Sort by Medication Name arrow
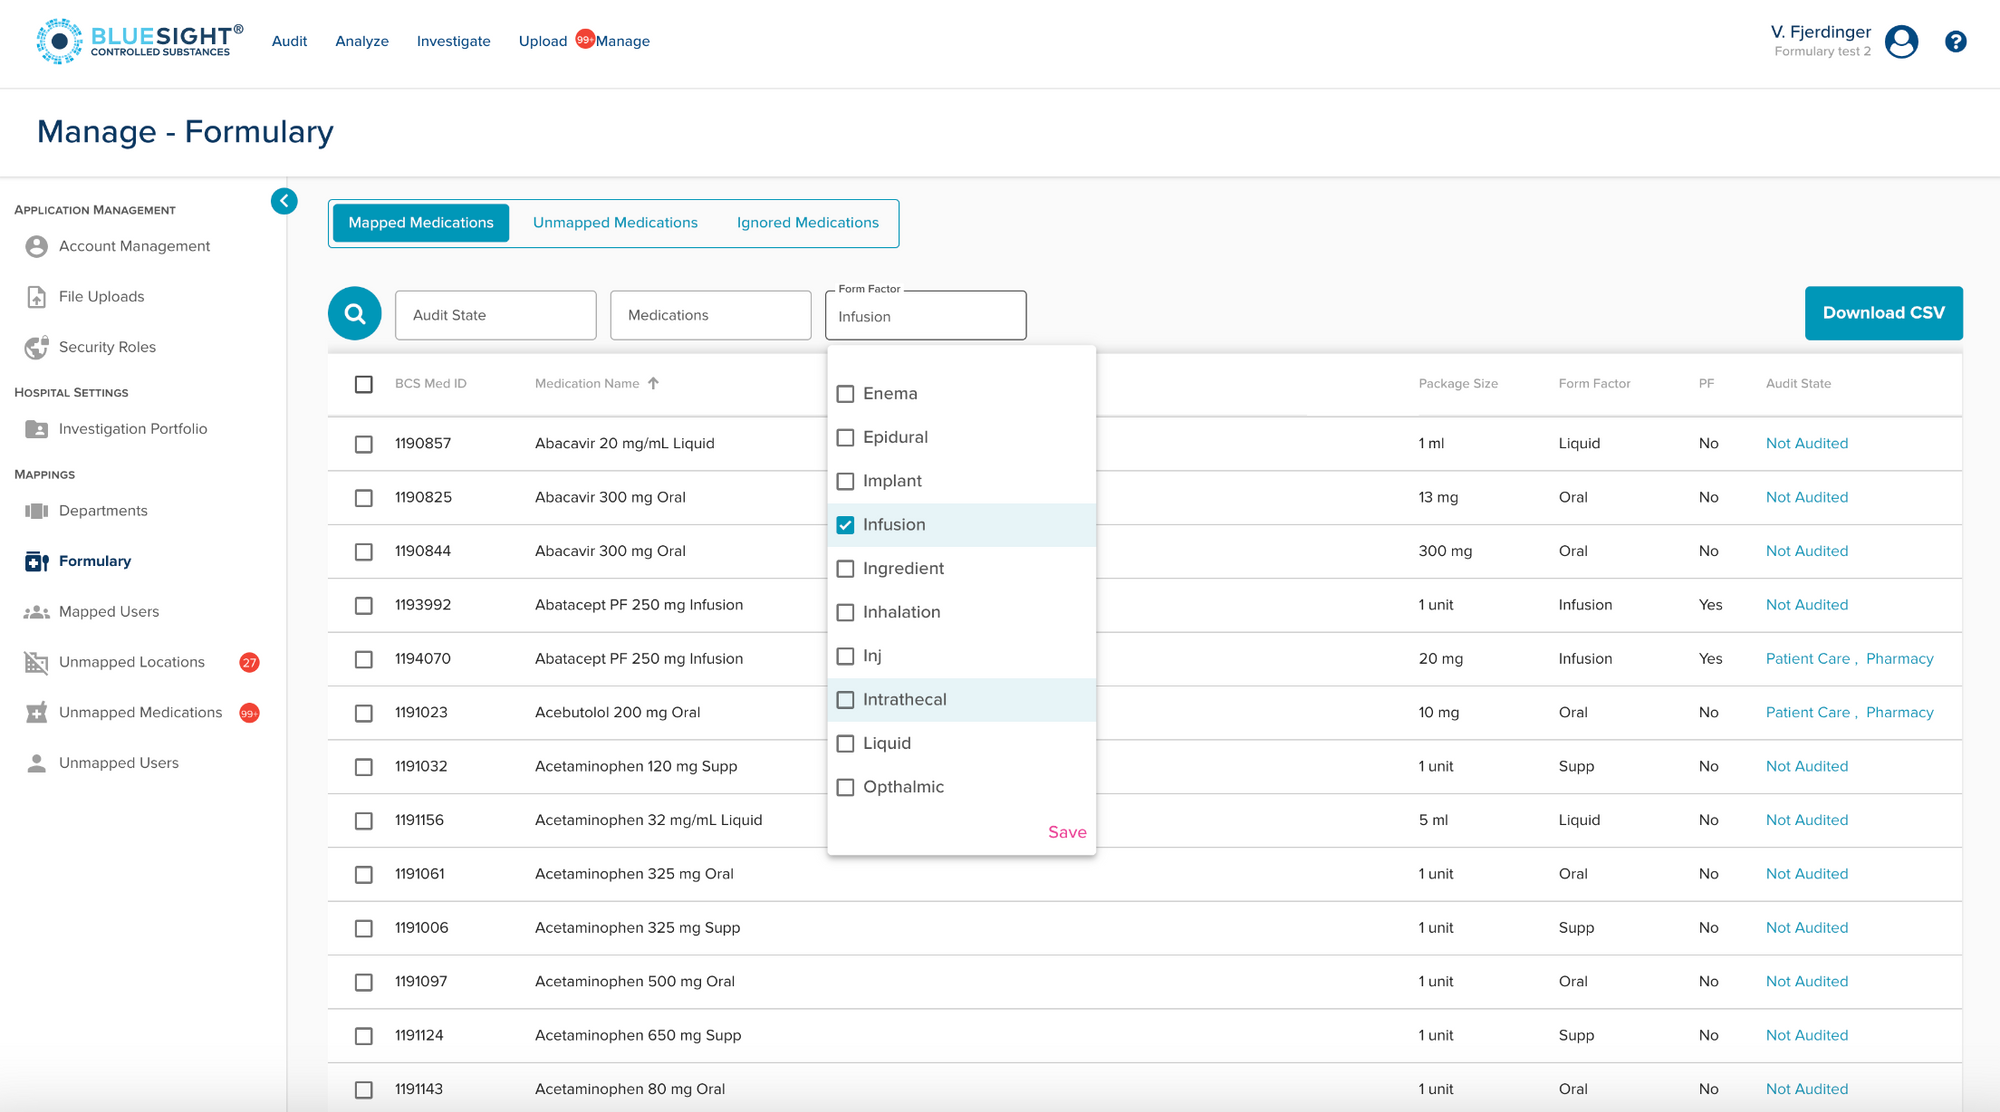Image resolution: width=2000 pixels, height=1112 pixels. [653, 383]
